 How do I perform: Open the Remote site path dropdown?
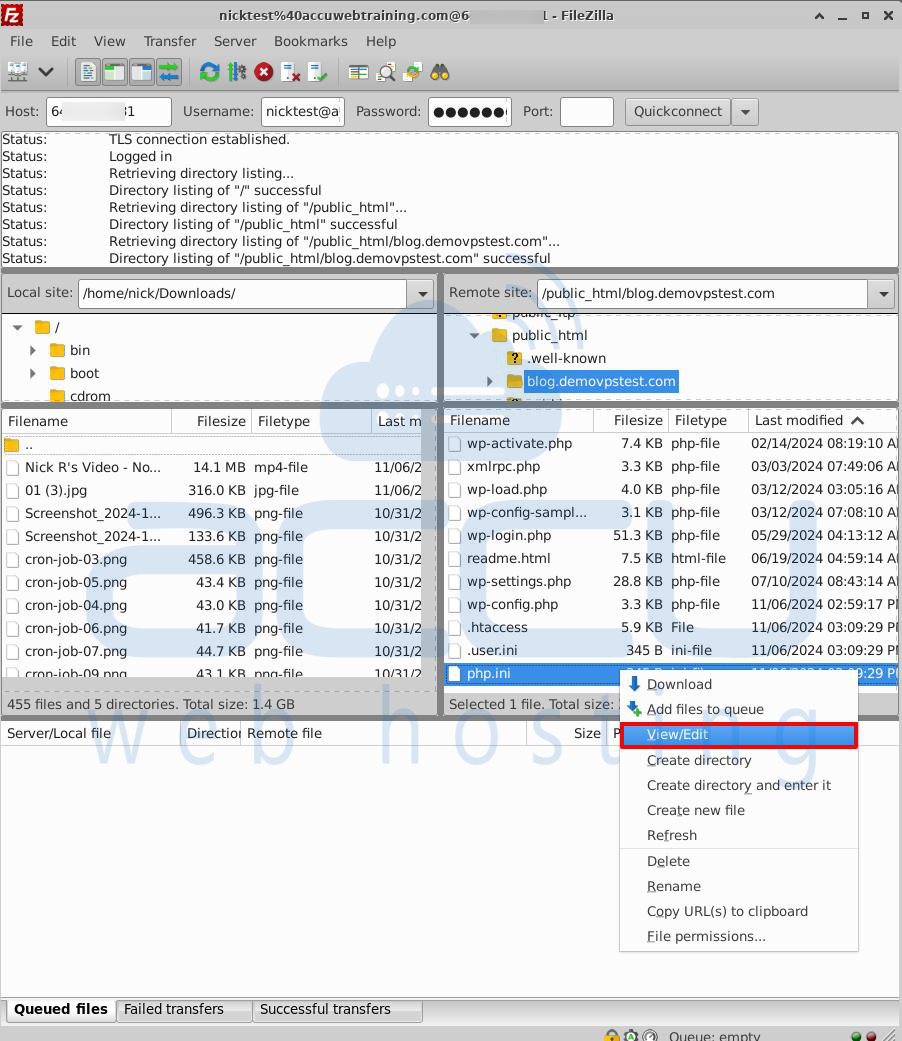[x=883, y=293]
